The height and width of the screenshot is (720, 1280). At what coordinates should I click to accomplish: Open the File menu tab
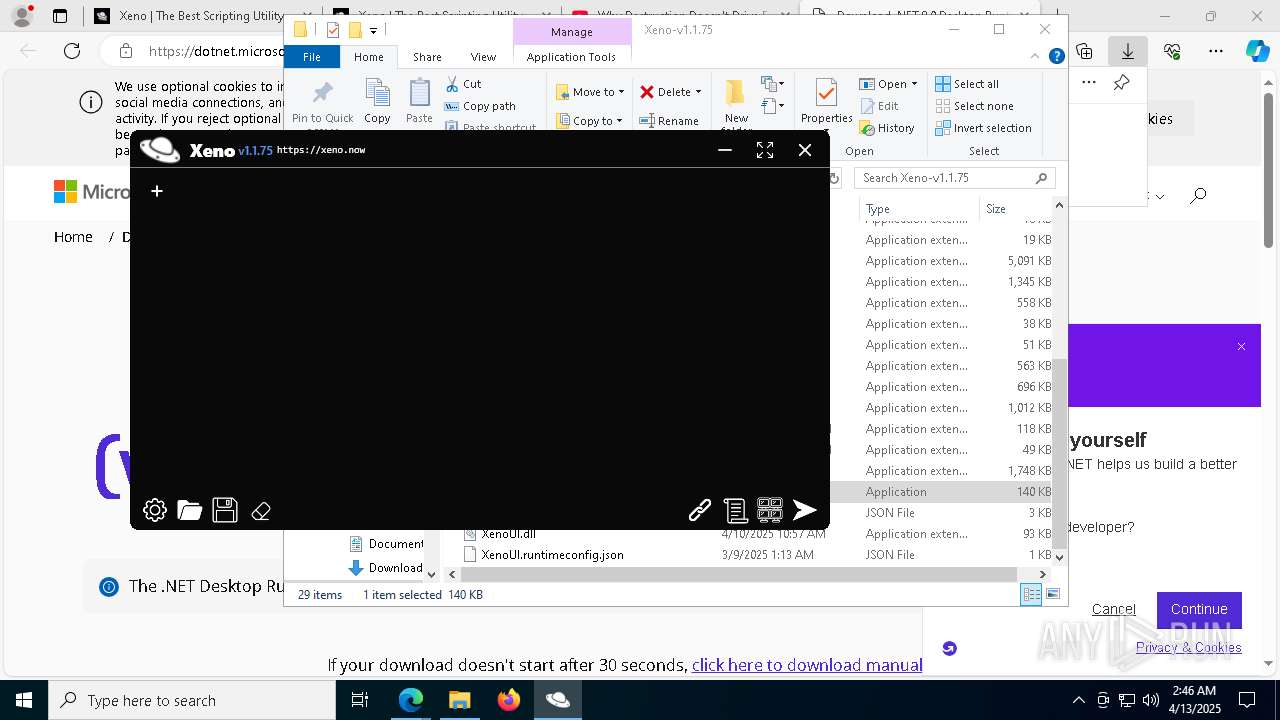312,57
